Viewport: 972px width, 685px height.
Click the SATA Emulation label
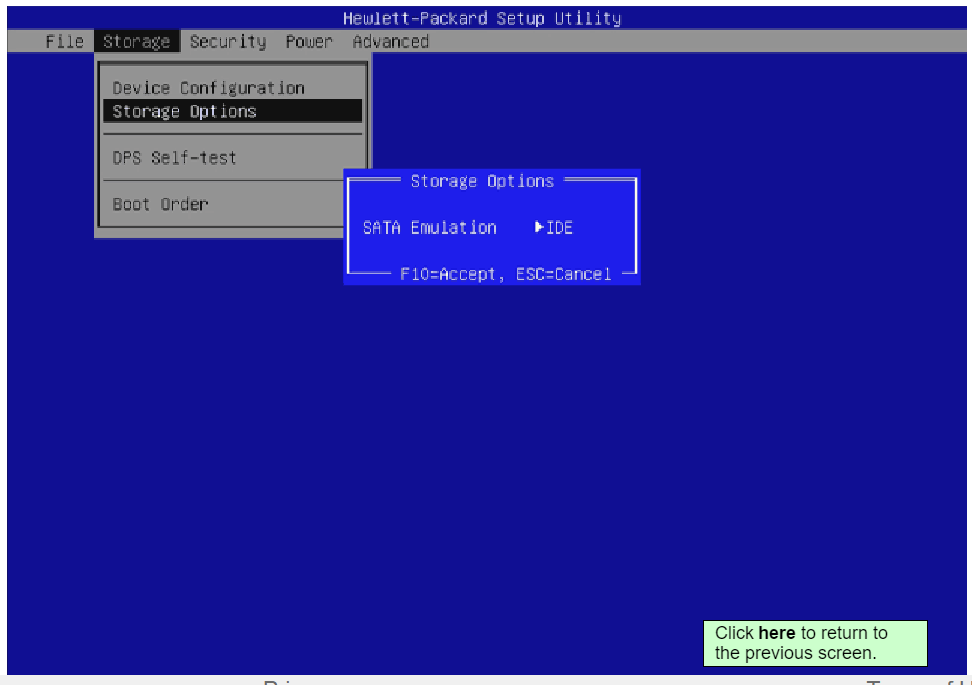tap(429, 228)
